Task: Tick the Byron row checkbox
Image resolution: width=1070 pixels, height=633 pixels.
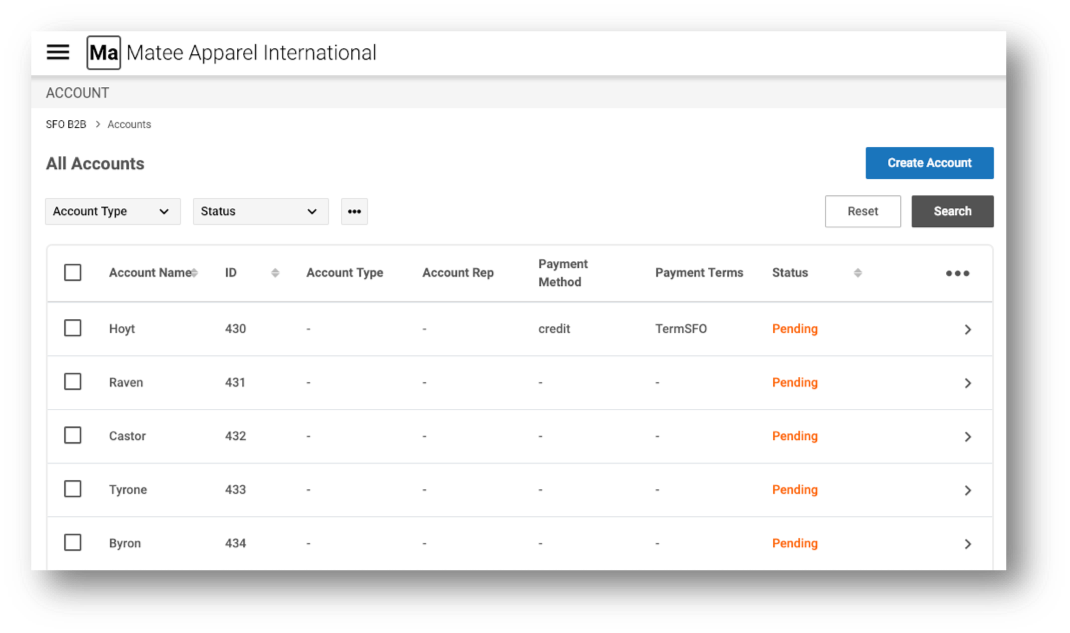Action: pyautogui.click(x=73, y=543)
